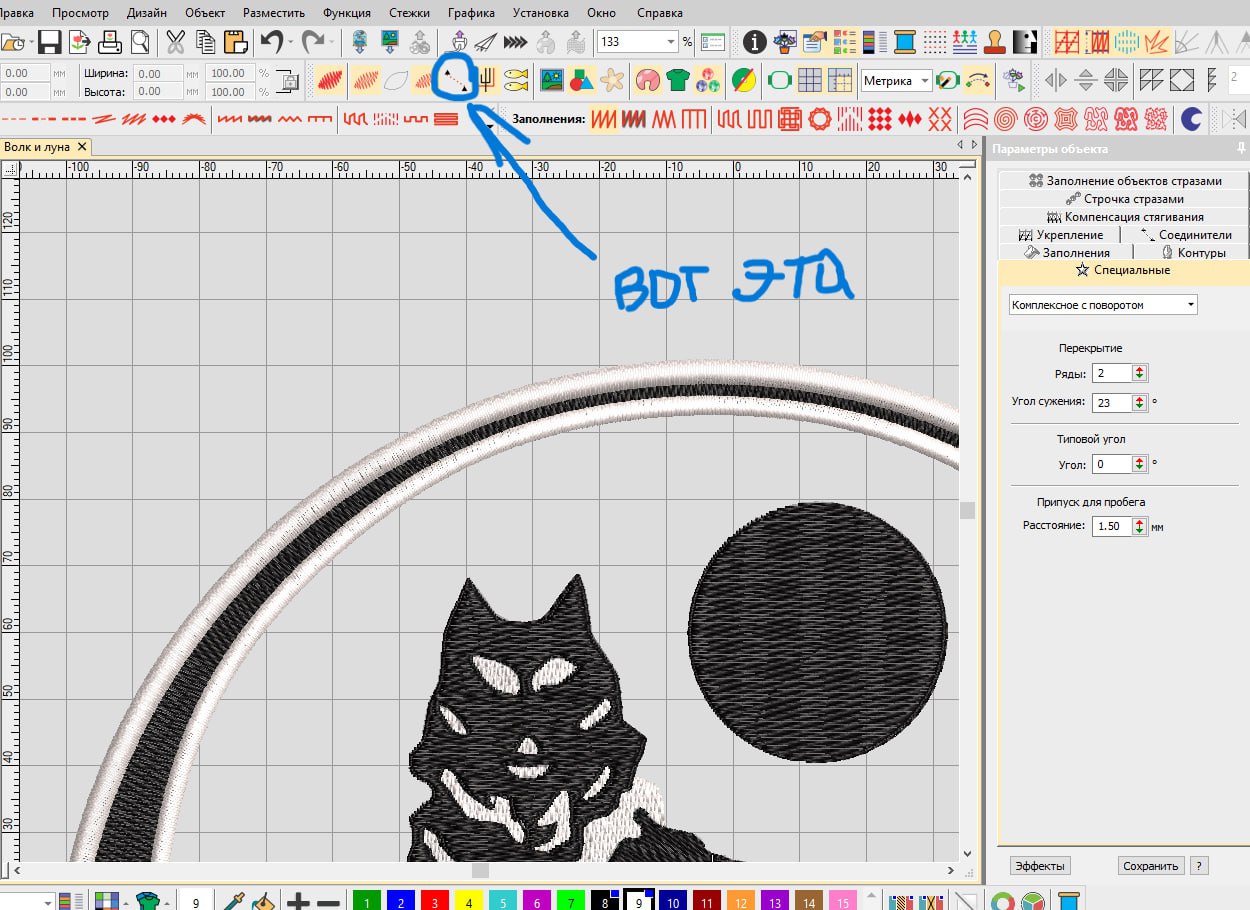Toggle the show hoop icon
The width and height of the screenshot is (1250, 910).
coord(779,79)
